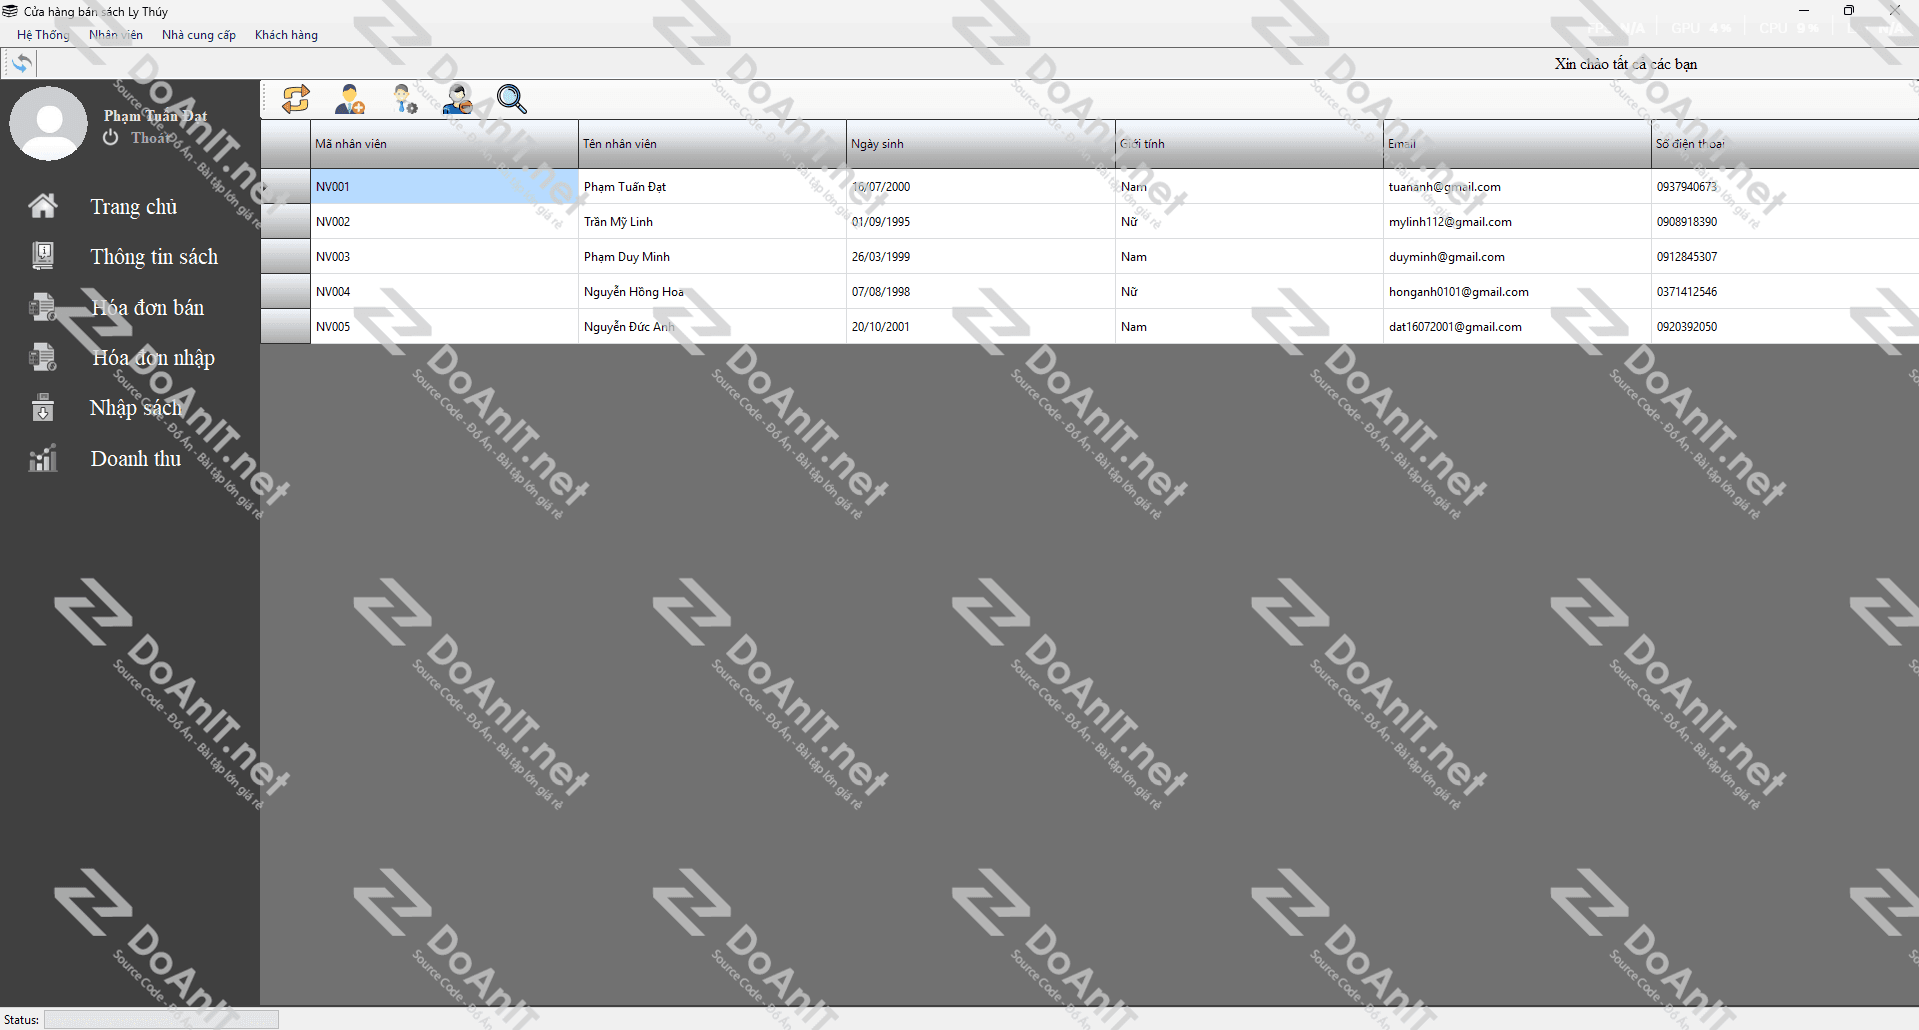Click birth date 01/09/1995

pyautogui.click(x=980, y=222)
